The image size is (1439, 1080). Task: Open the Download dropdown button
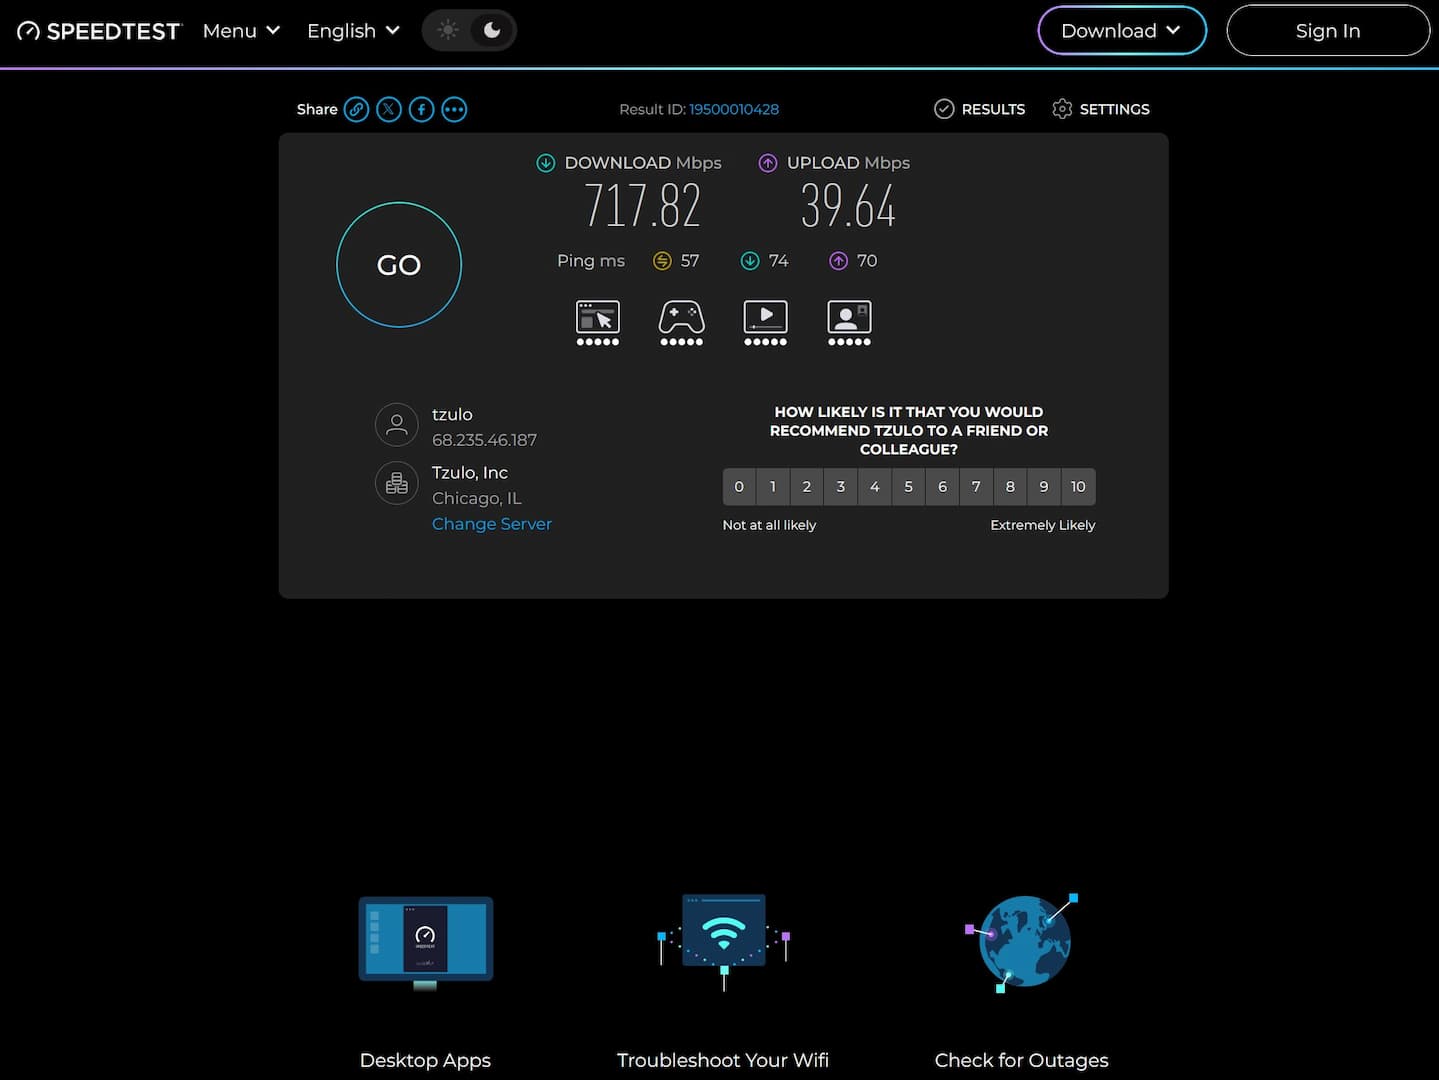(x=1122, y=31)
